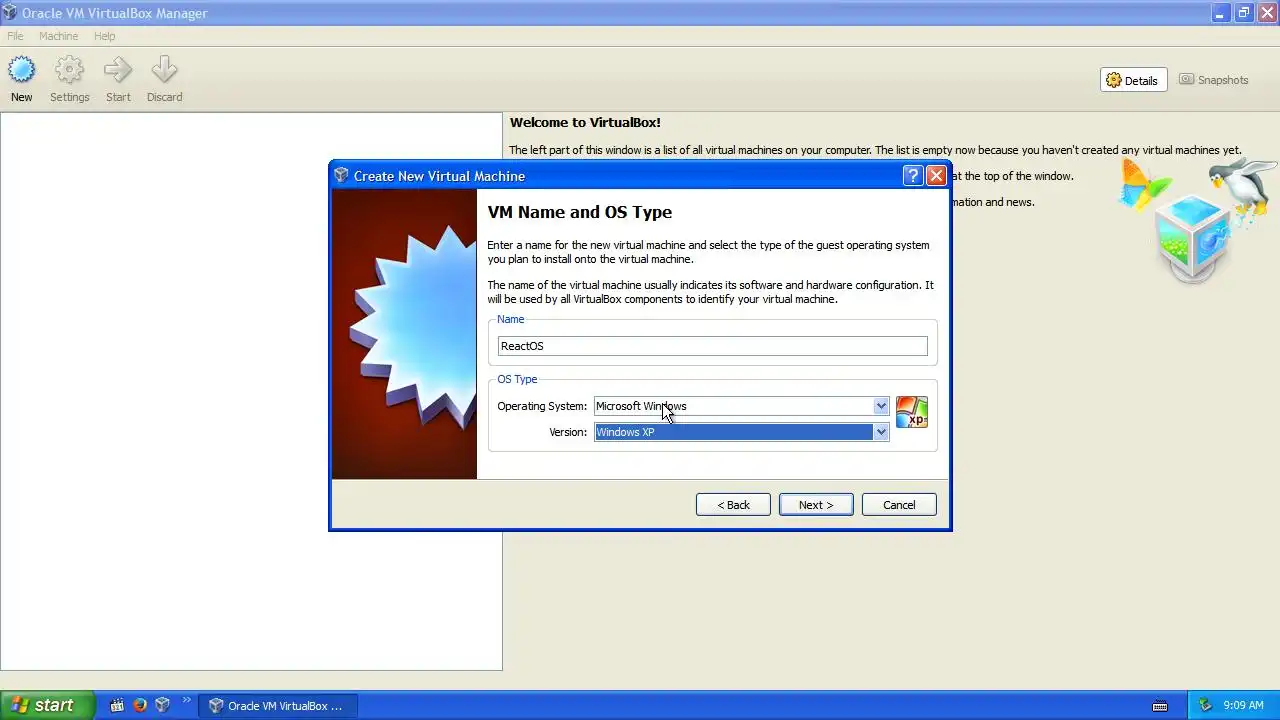Open the Machine menu
The image size is (1280, 720).
[x=58, y=36]
